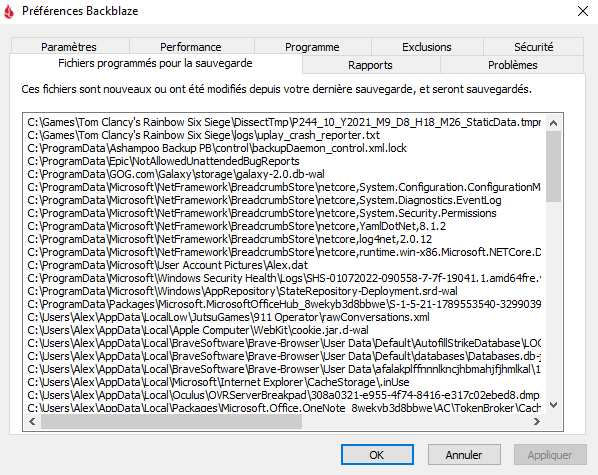Select Fichiers programmés pour la sauvegarde tab

tap(156, 63)
